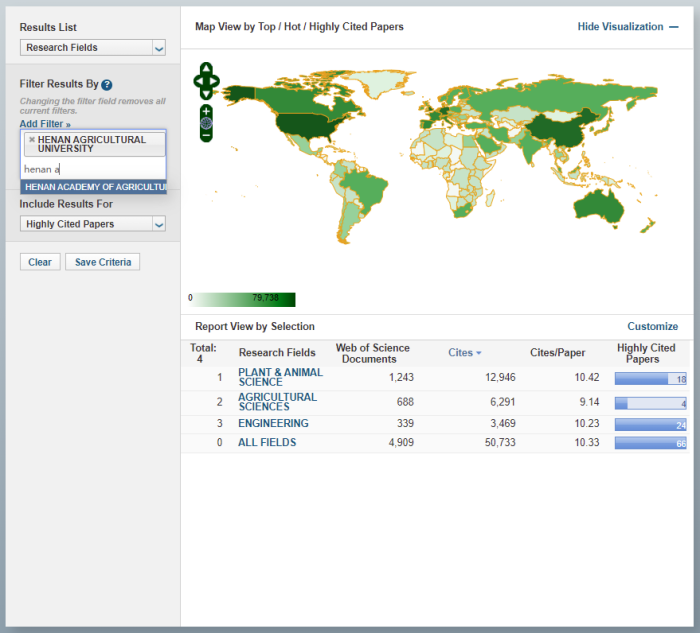The width and height of the screenshot is (700, 633).
Task: Collapse the visualization via the minus icon
Action: 674,27
